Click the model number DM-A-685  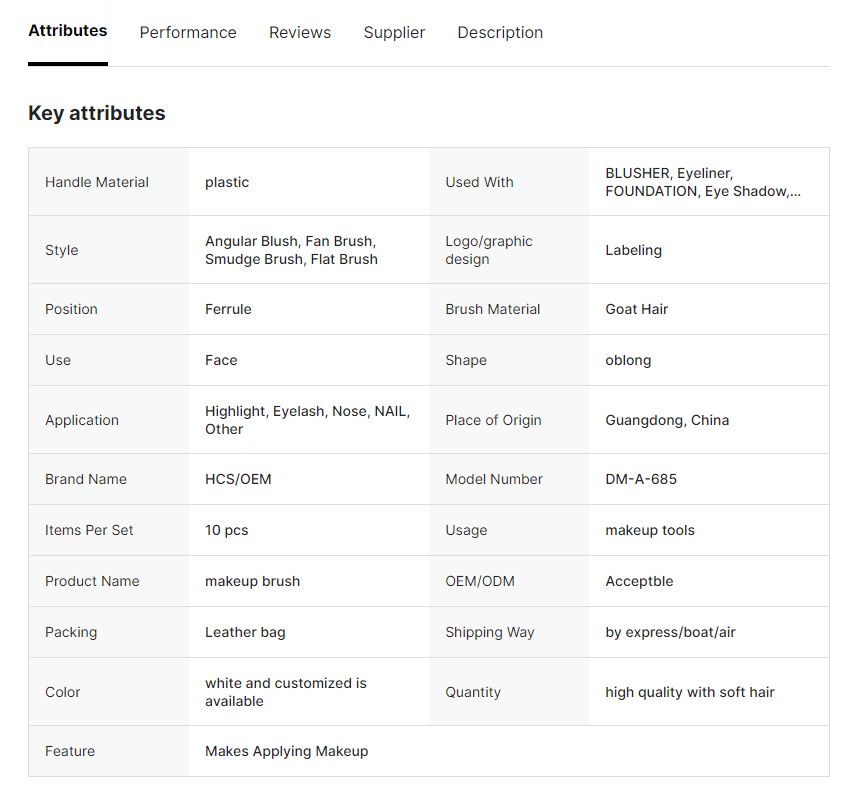[x=640, y=479]
